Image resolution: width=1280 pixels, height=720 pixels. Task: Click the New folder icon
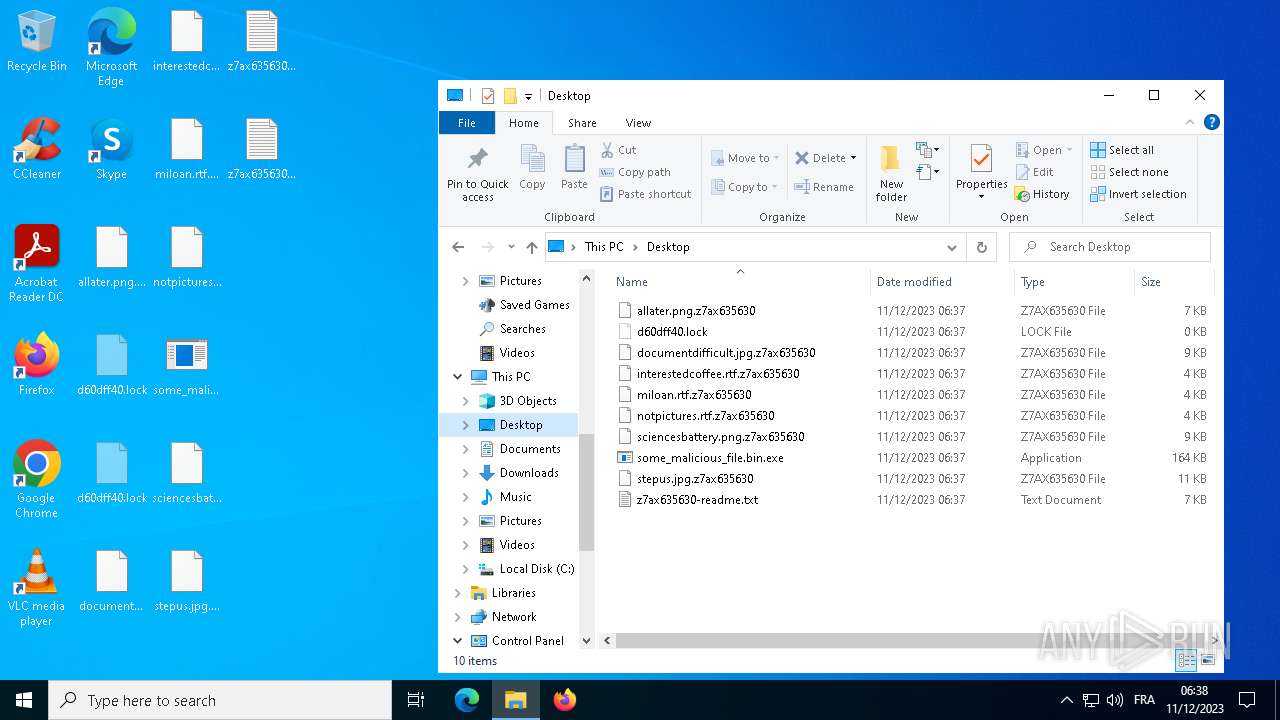(891, 160)
